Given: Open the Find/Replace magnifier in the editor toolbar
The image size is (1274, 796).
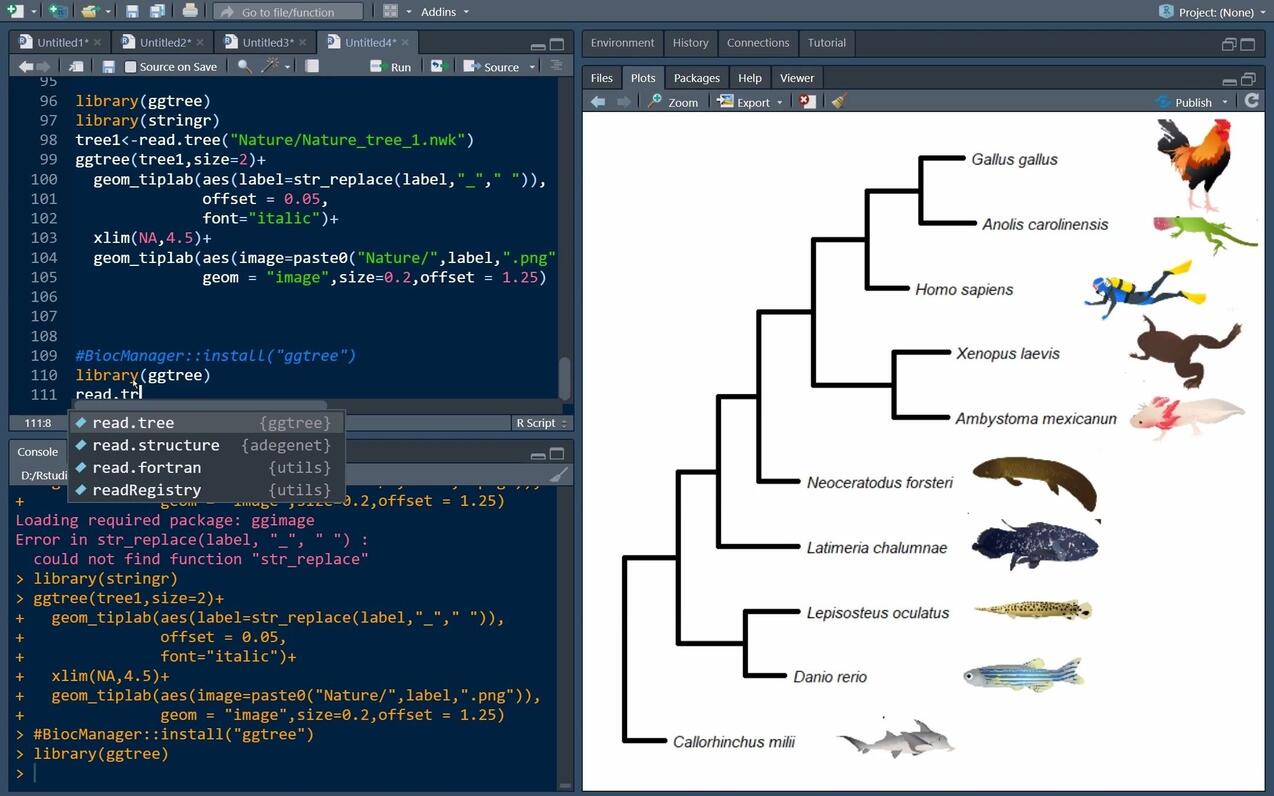Looking at the screenshot, I should (x=244, y=66).
